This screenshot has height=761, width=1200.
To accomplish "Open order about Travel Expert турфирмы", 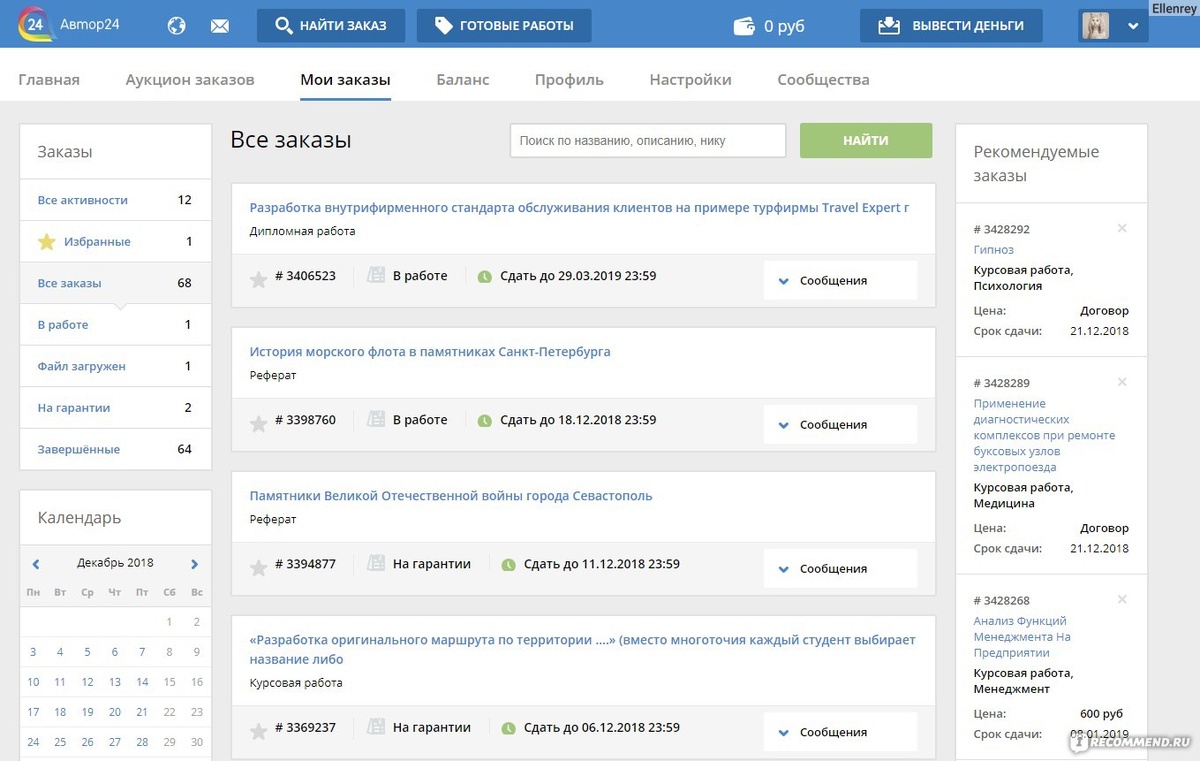I will click(x=579, y=208).
